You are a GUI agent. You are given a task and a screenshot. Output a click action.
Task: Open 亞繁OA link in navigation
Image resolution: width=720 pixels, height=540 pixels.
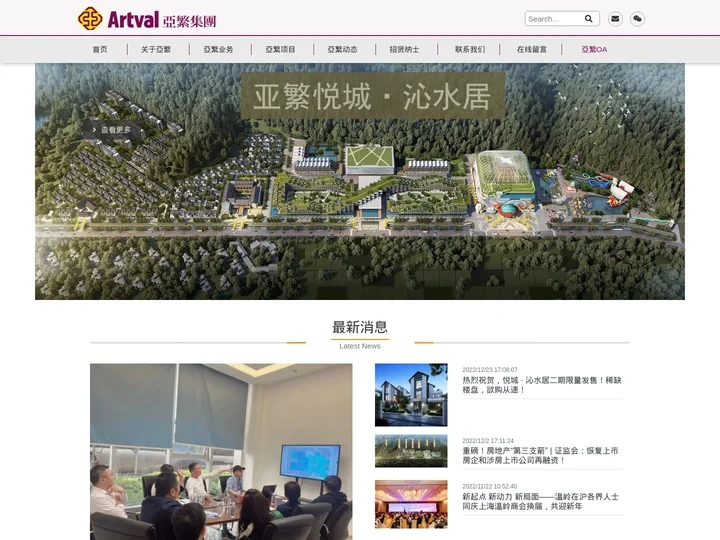point(594,49)
